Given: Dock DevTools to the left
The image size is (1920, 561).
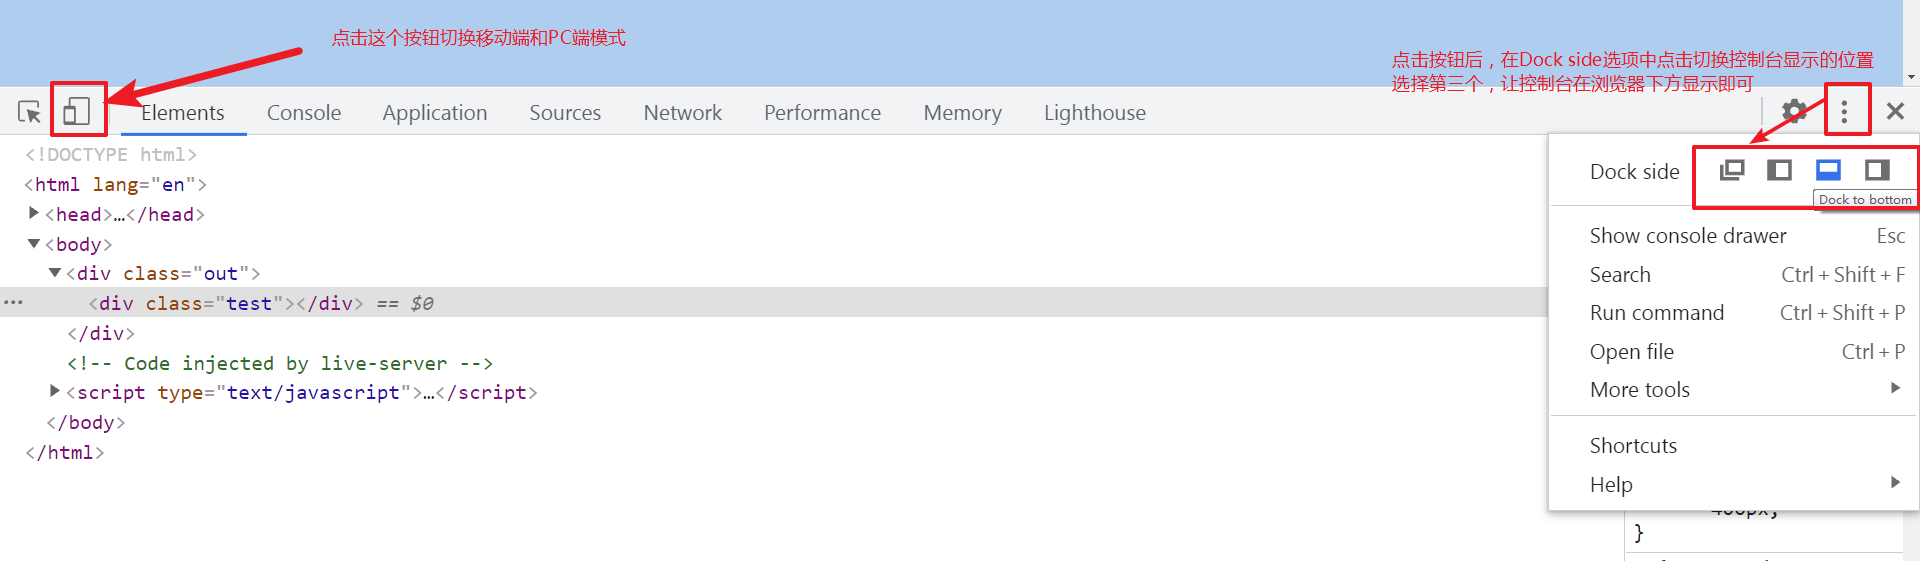Looking at the screenshot, I should pyautogui.click(x=1780, y=170).
